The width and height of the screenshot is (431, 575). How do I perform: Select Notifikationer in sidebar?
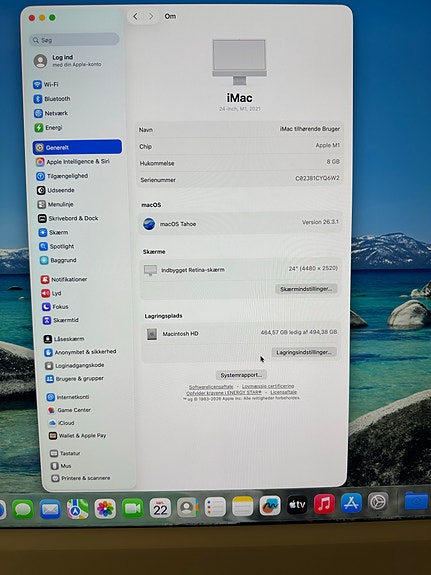tap(64, 279)
